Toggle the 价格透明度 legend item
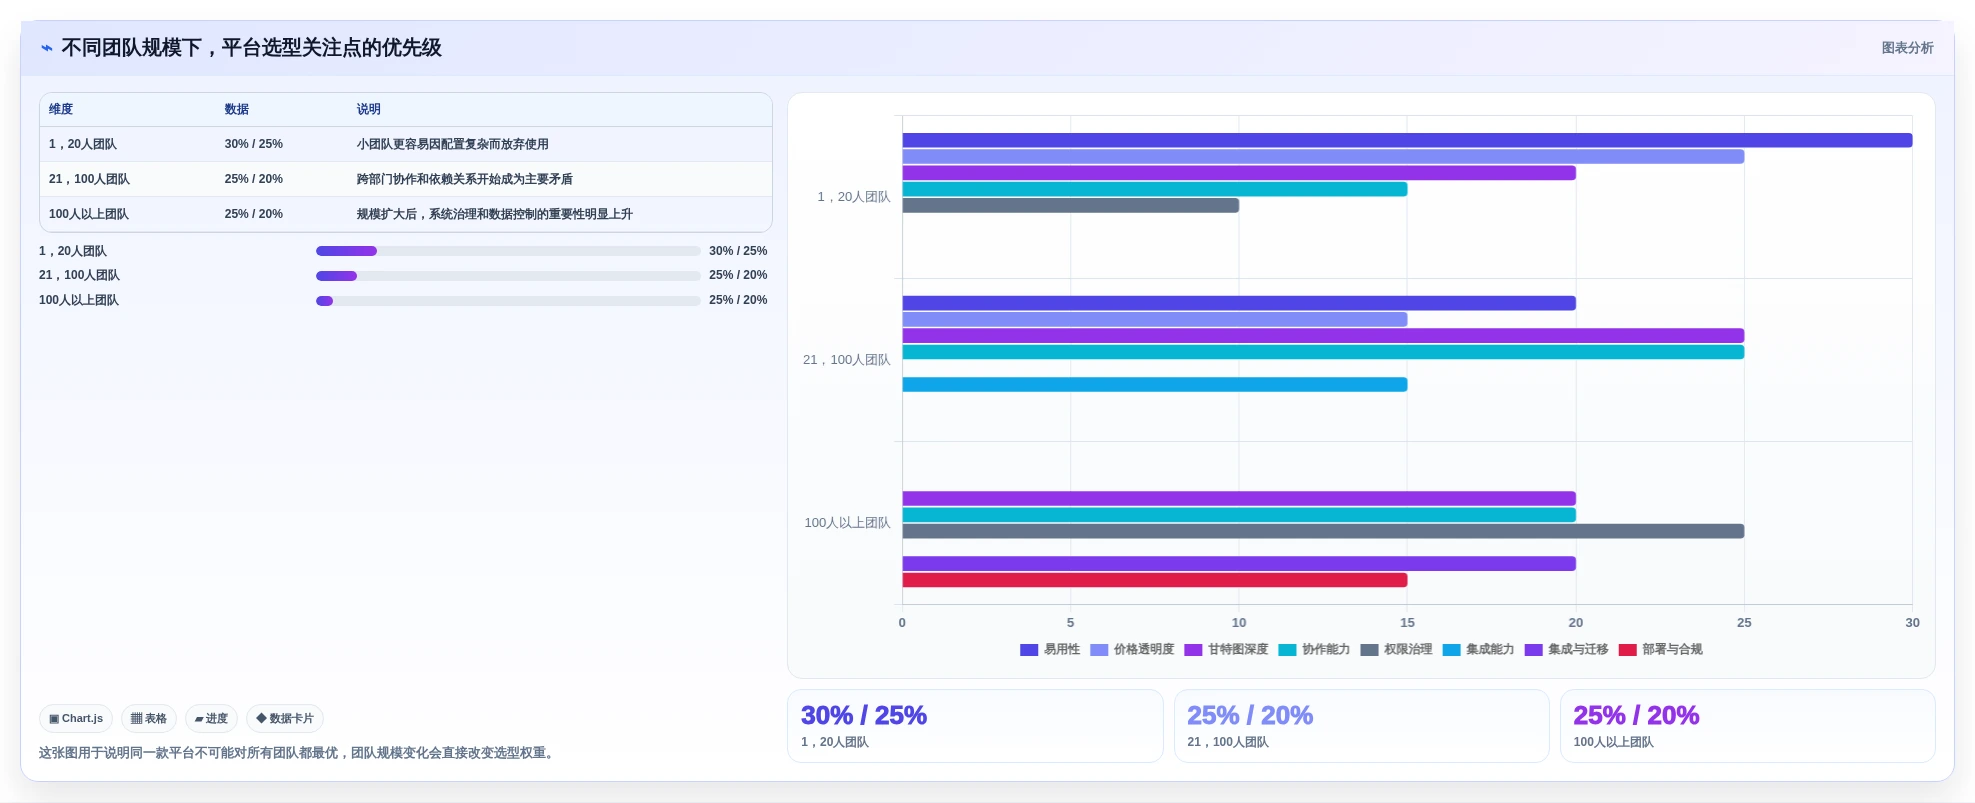Viewport: 1975px width, 803px height. point(1132,650)
